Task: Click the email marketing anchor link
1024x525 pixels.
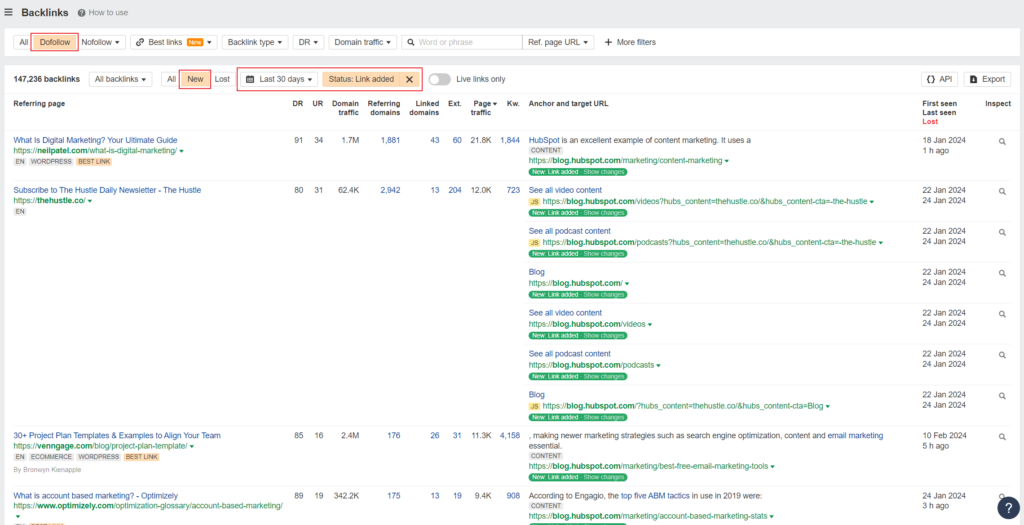Action: [855, 436]
